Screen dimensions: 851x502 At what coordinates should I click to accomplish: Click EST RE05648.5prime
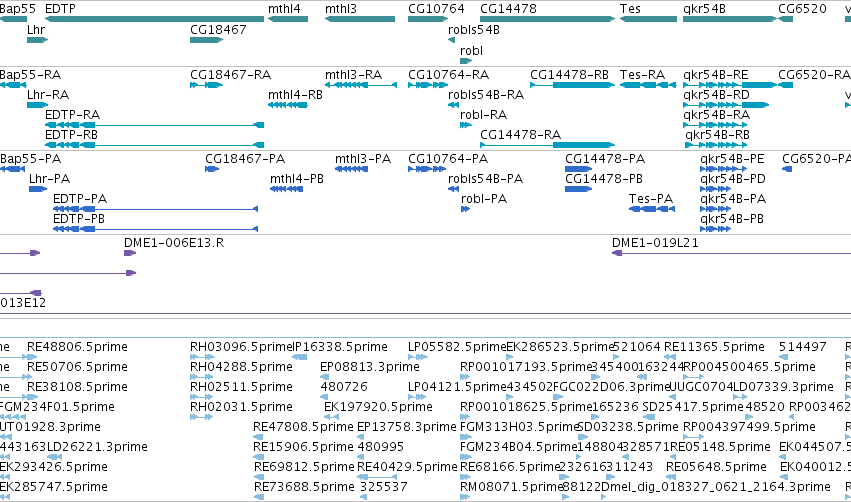point(671,478)
